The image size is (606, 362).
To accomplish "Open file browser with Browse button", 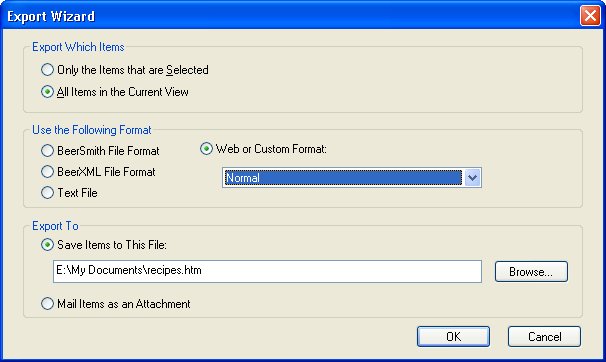I will [x=531, y=272].
